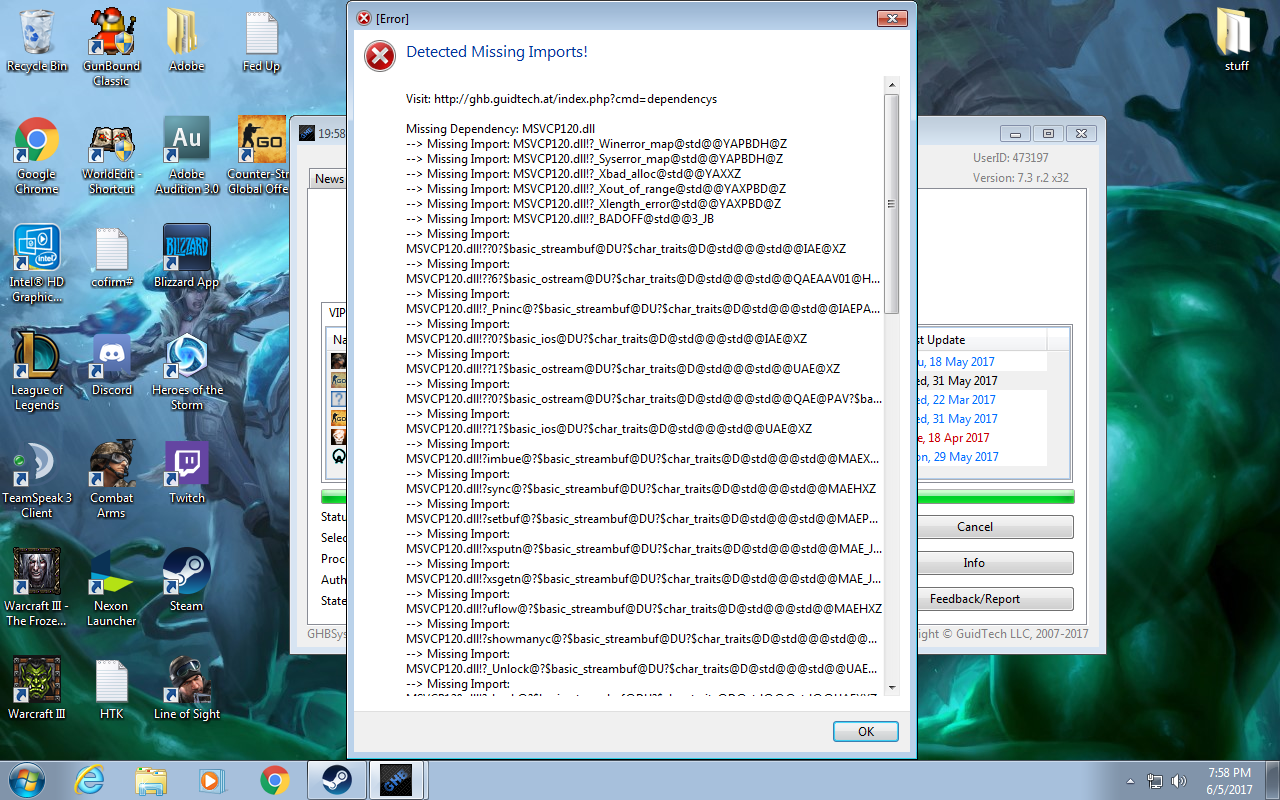Open the stuff folder on the desktop
This screenshot has width=1280, height=800.
click(1237, 42)
